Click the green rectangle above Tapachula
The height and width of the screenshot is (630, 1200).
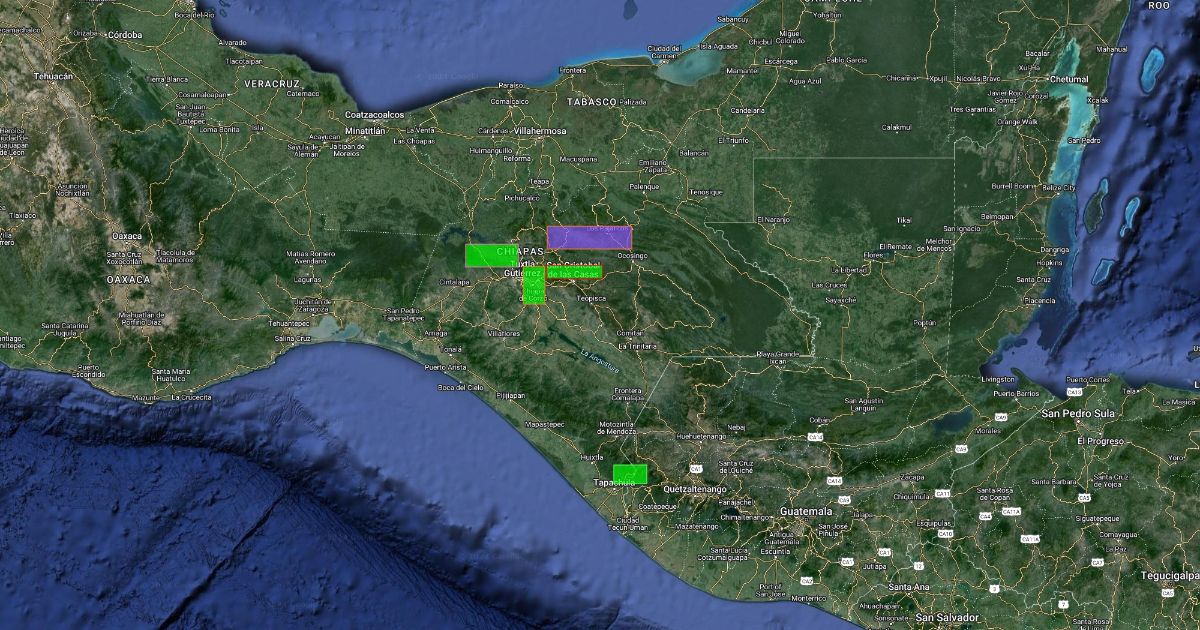coord(630,473)
